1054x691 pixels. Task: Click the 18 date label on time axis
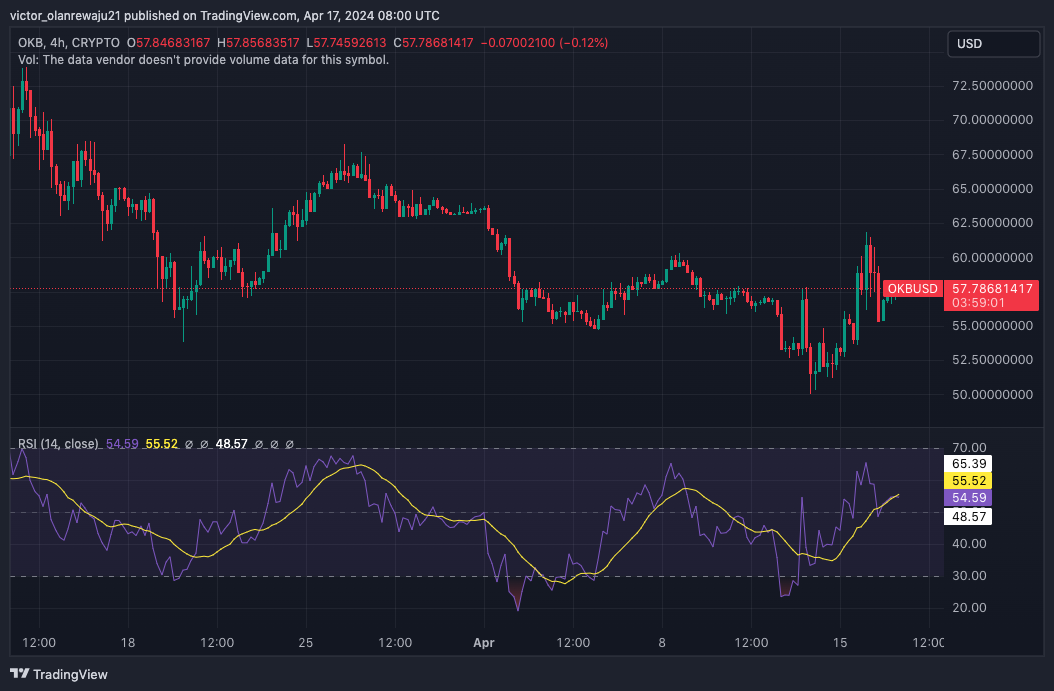128,641
